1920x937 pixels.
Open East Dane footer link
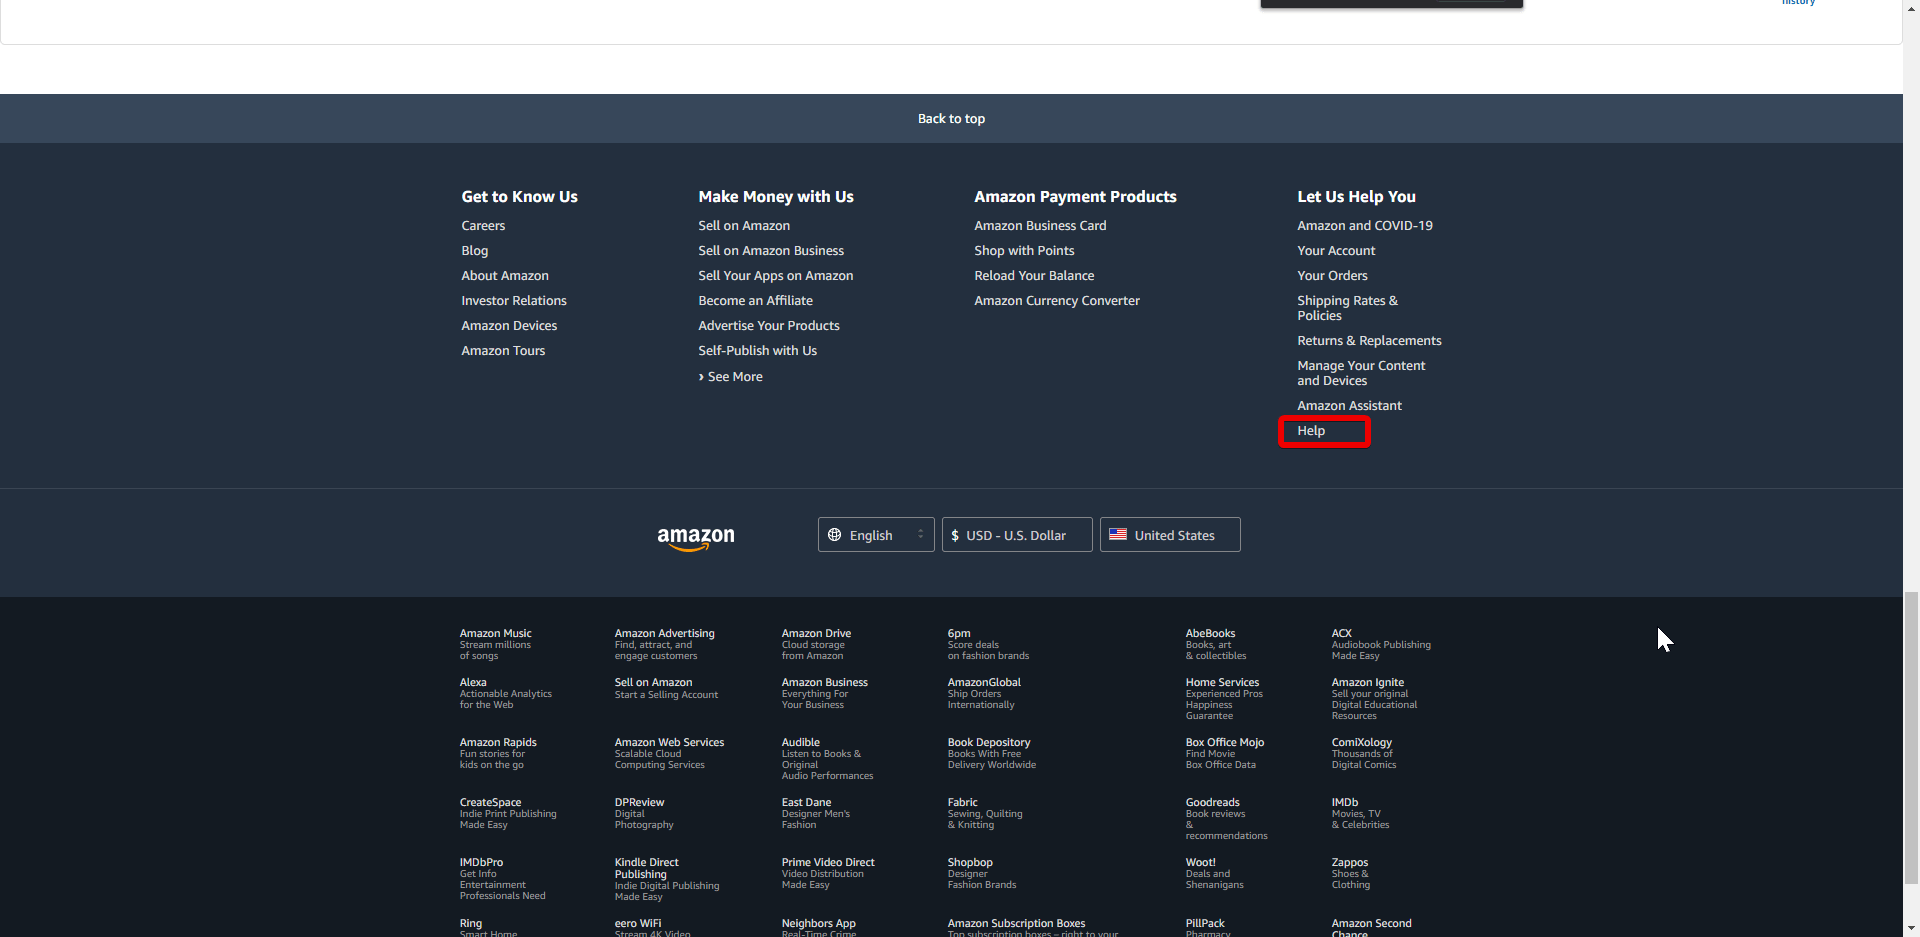pos(815,813)
